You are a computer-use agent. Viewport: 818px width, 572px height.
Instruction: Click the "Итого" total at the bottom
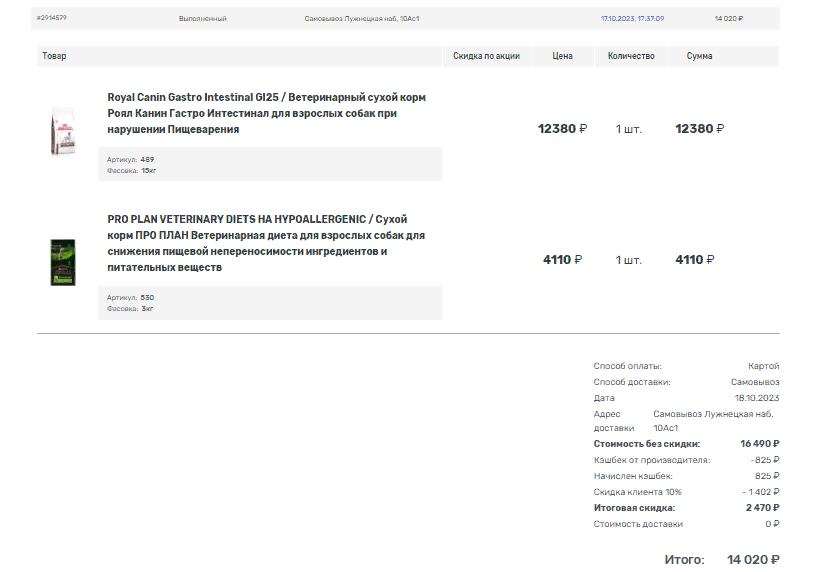tap(721, 559)
